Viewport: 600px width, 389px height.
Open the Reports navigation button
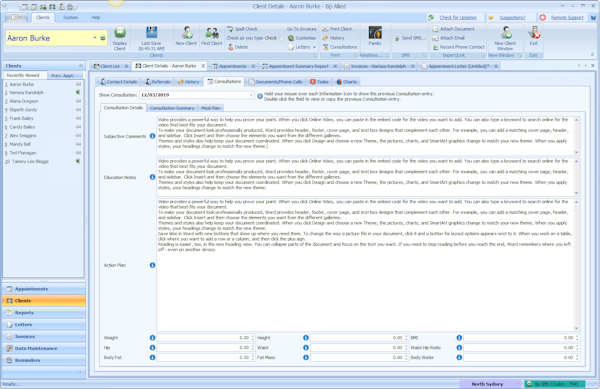[x=44, y=313]
